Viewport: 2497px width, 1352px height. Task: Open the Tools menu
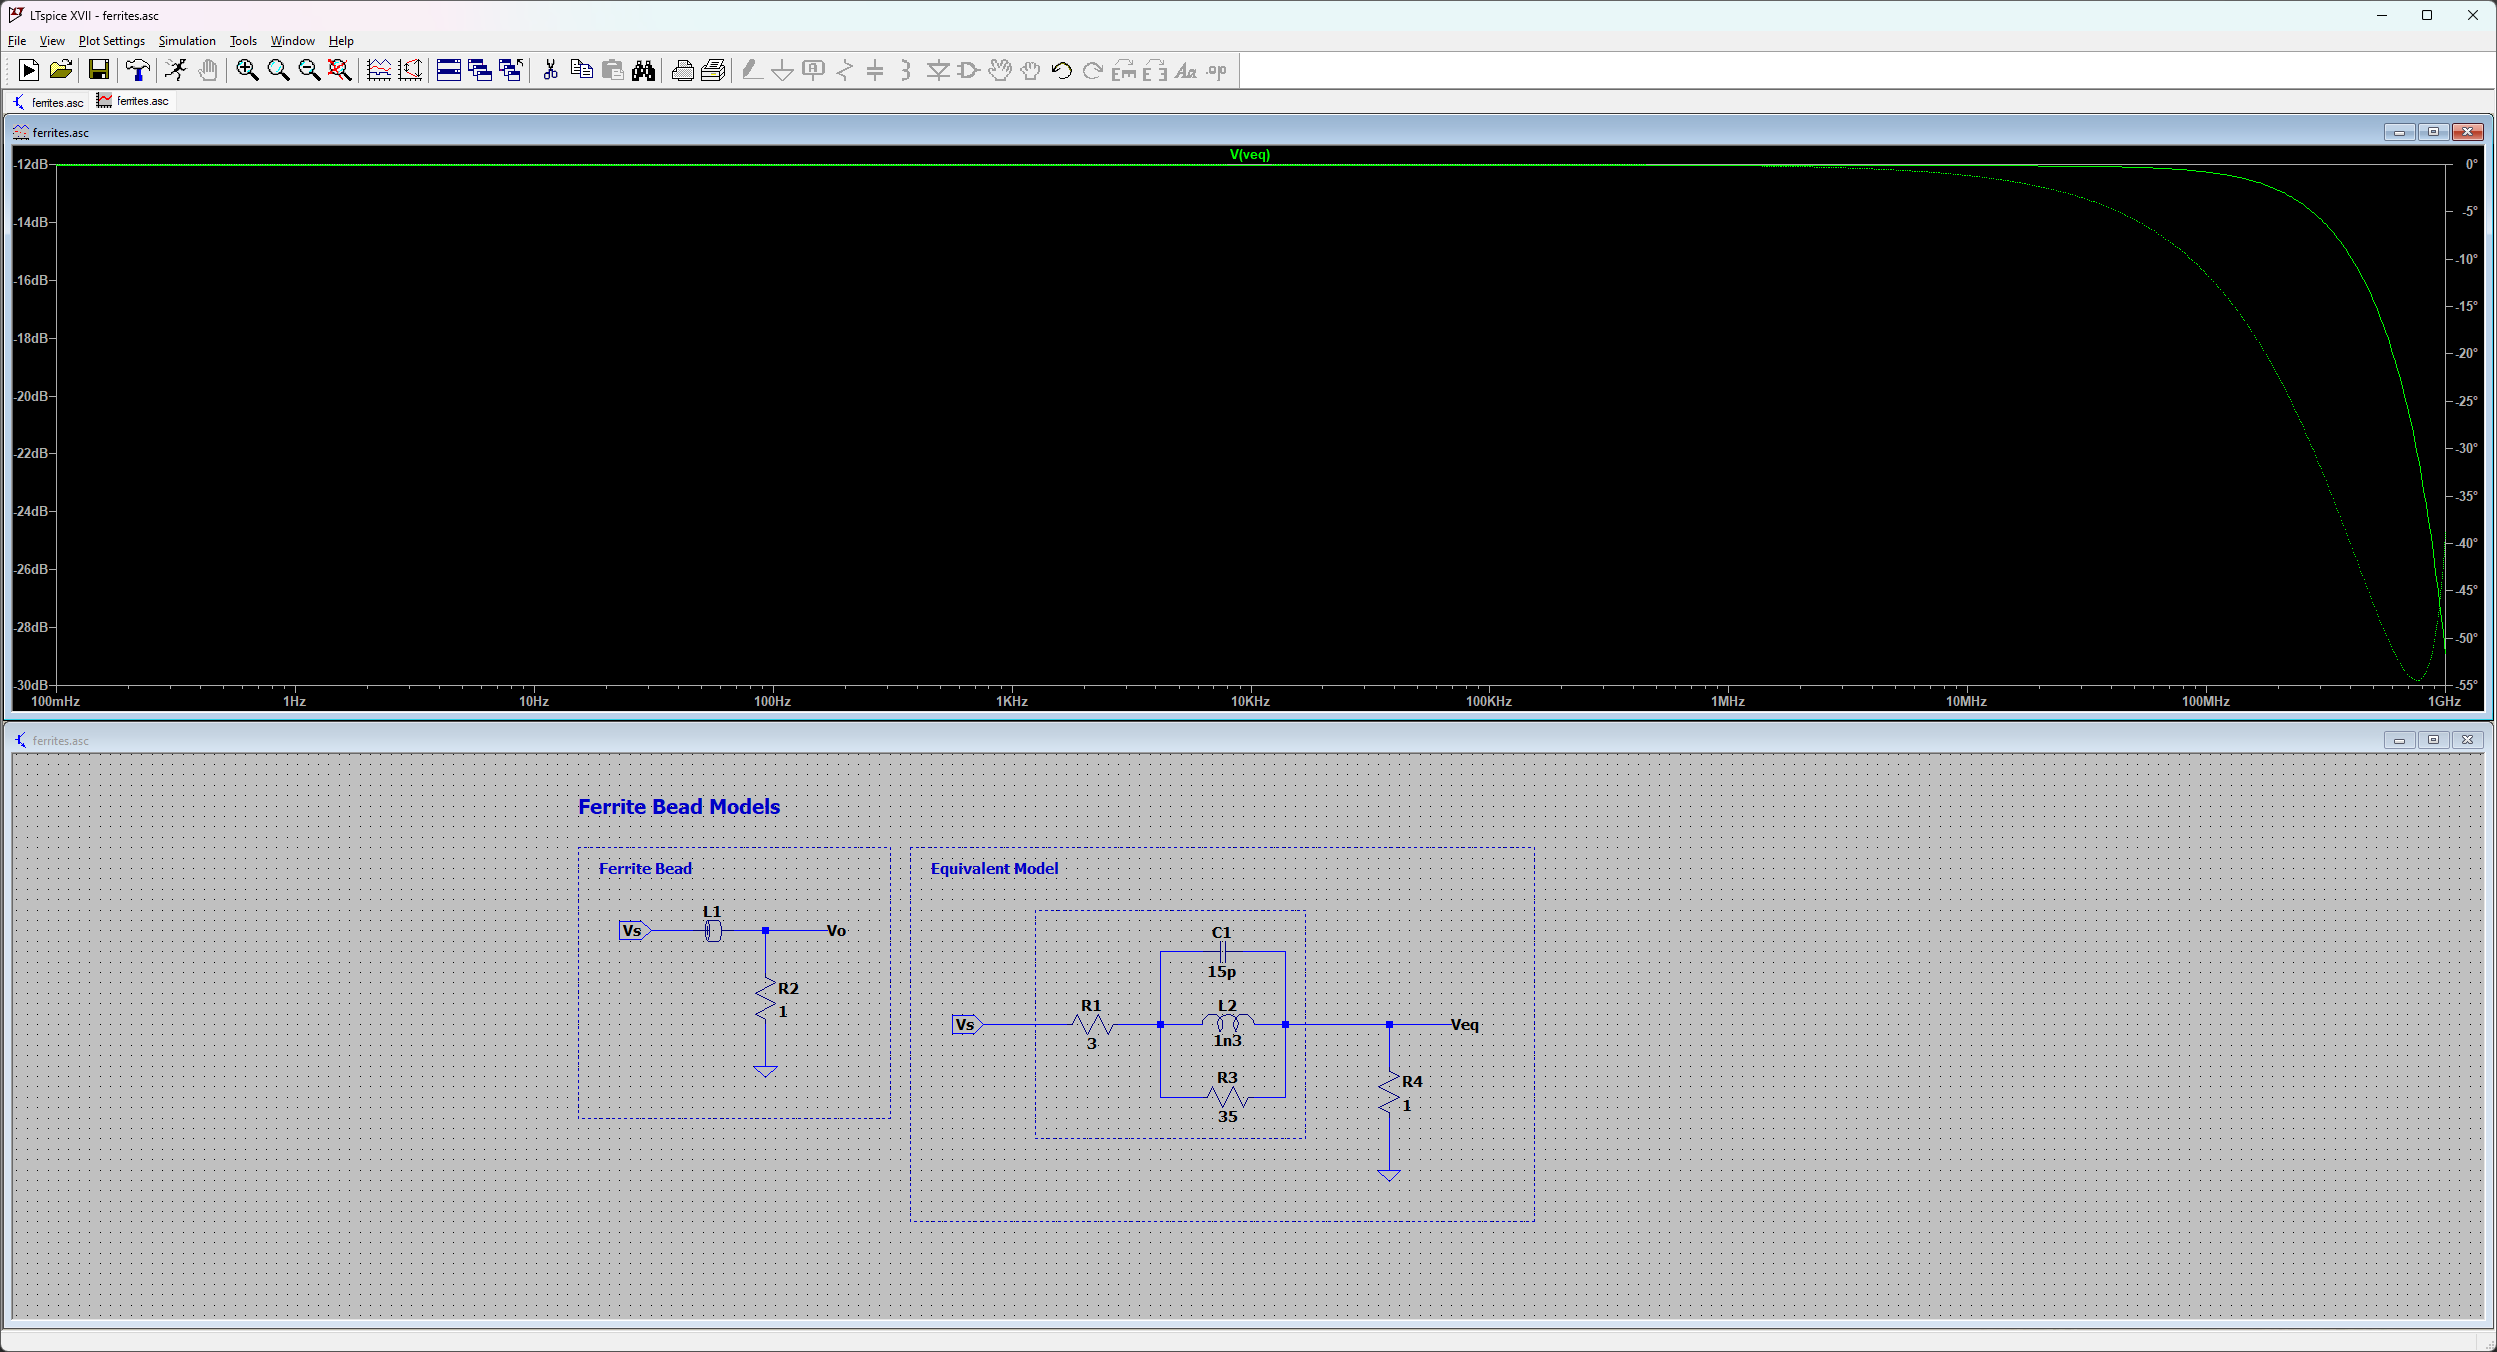click(243, 41)
